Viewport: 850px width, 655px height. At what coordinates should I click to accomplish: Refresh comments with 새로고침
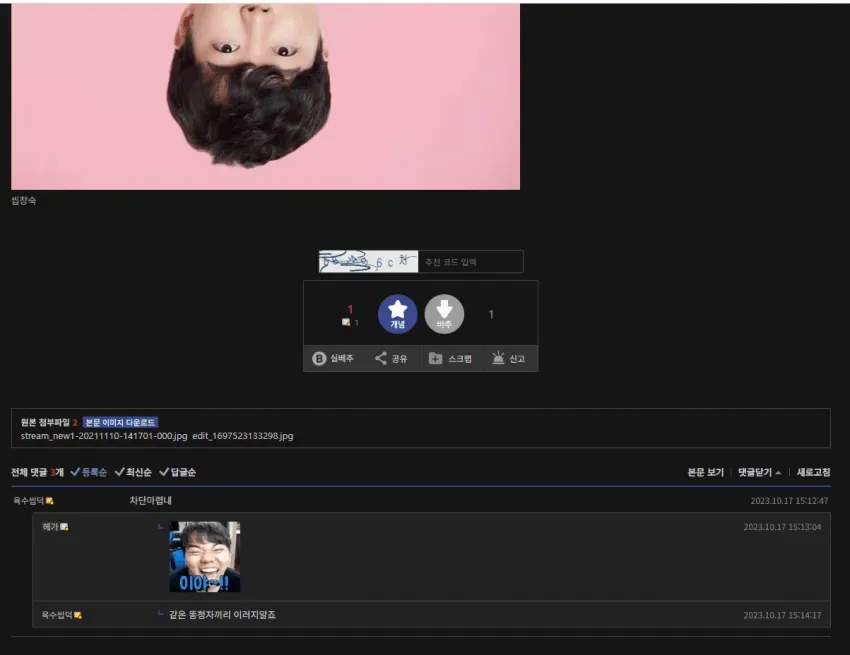coord(813,472)
